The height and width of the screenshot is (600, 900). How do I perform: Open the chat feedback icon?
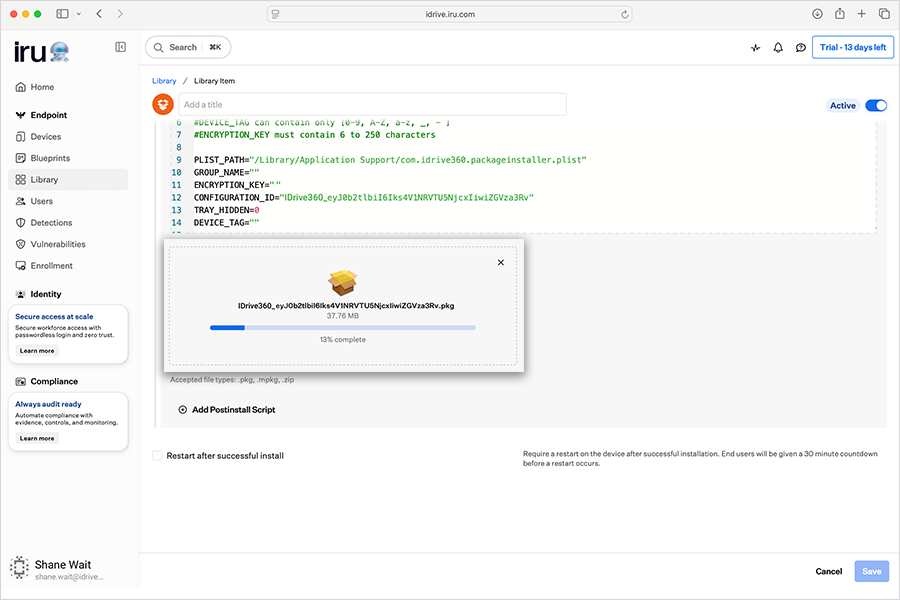point(801,48)
